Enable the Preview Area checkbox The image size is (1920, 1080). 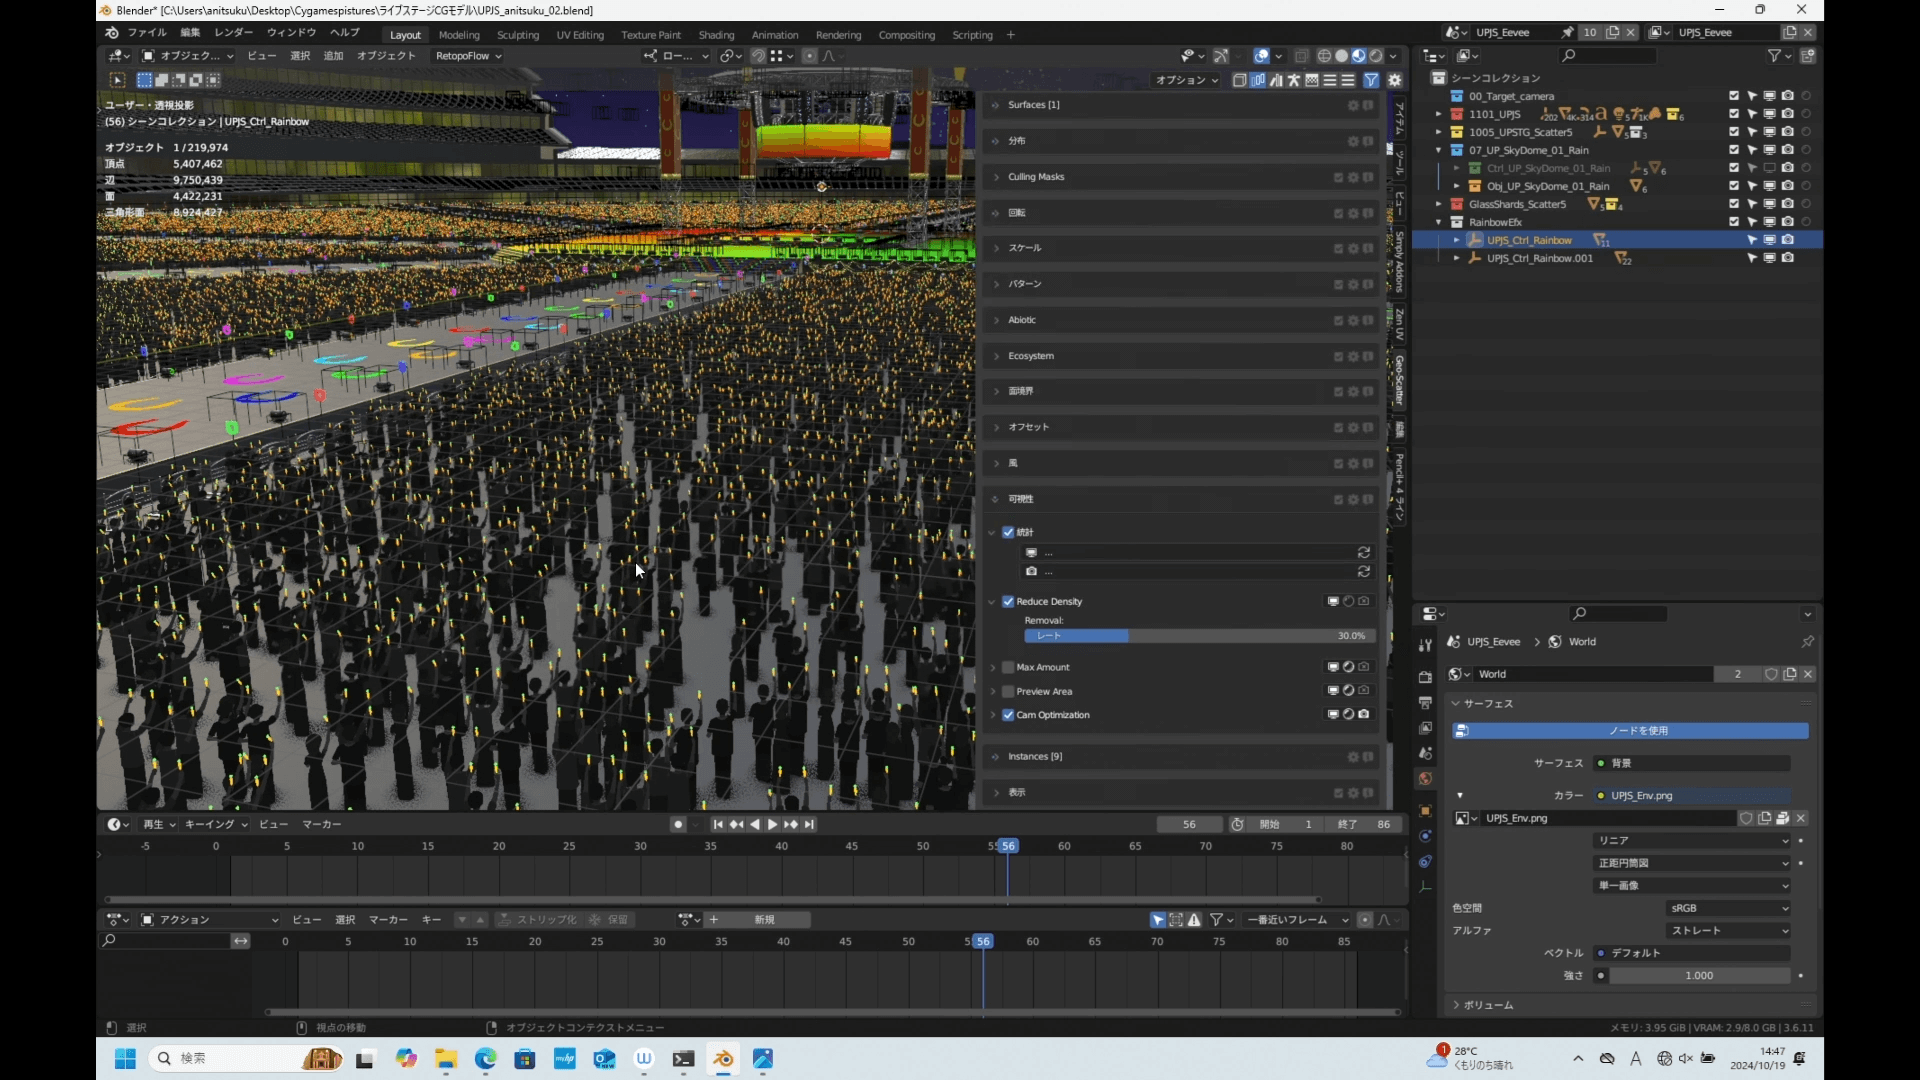[x=1008, y=692]
